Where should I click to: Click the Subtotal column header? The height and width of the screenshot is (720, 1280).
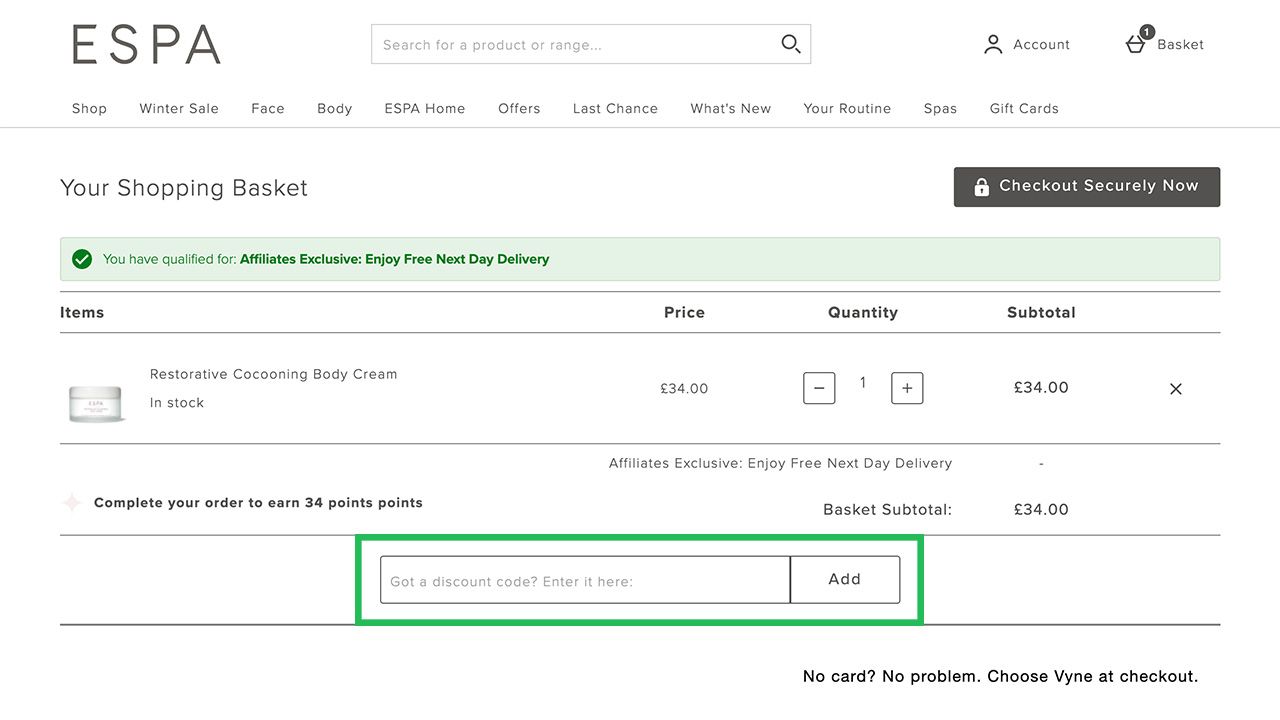[x=1041, y=313]
